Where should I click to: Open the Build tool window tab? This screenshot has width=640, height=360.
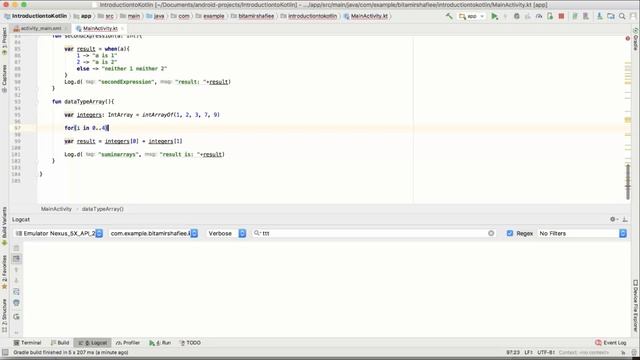[60, 343]
